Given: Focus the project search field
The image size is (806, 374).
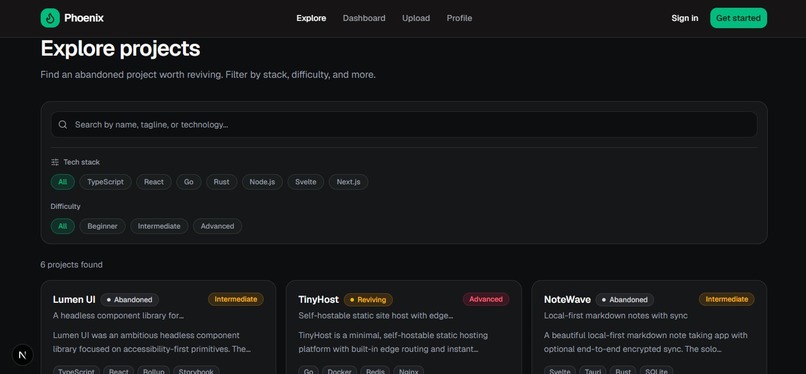Looking at the screenshot, I should pyautogui.click(x=404, y=124).
